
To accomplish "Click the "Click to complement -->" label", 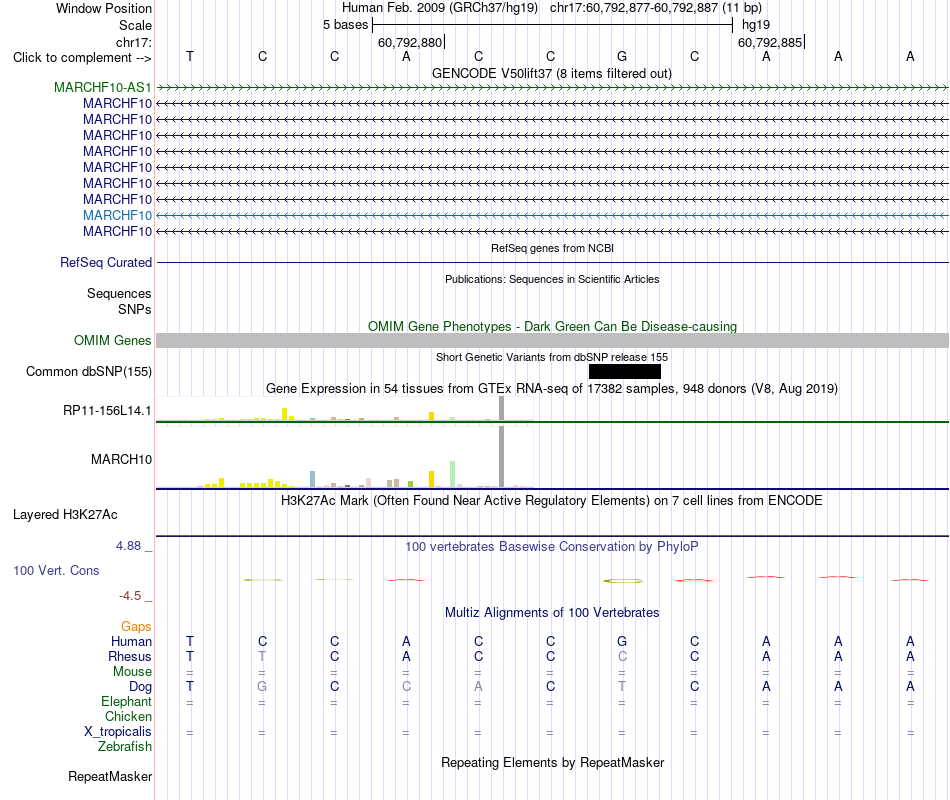I will [x=82, y=58].
